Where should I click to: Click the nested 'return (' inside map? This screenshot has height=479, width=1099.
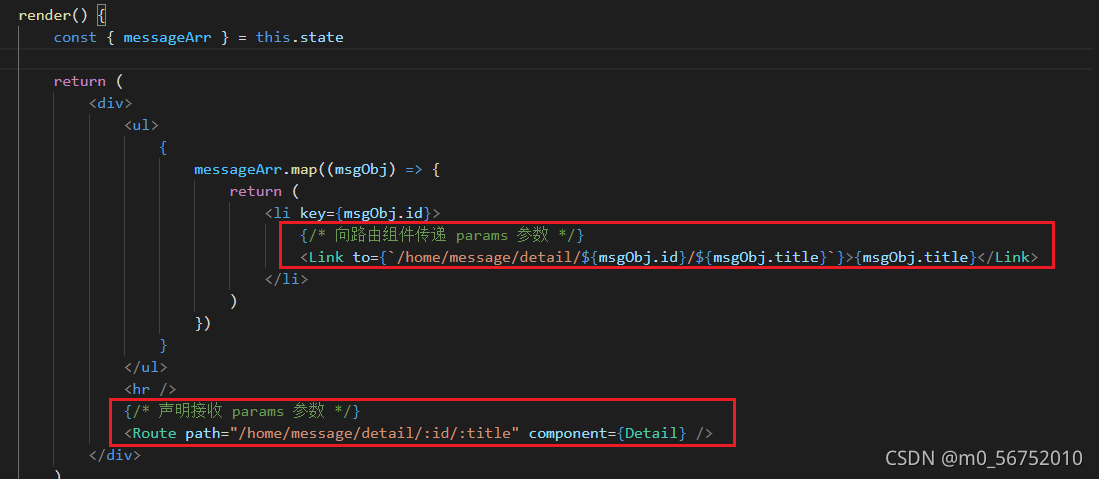coord(264,191)
